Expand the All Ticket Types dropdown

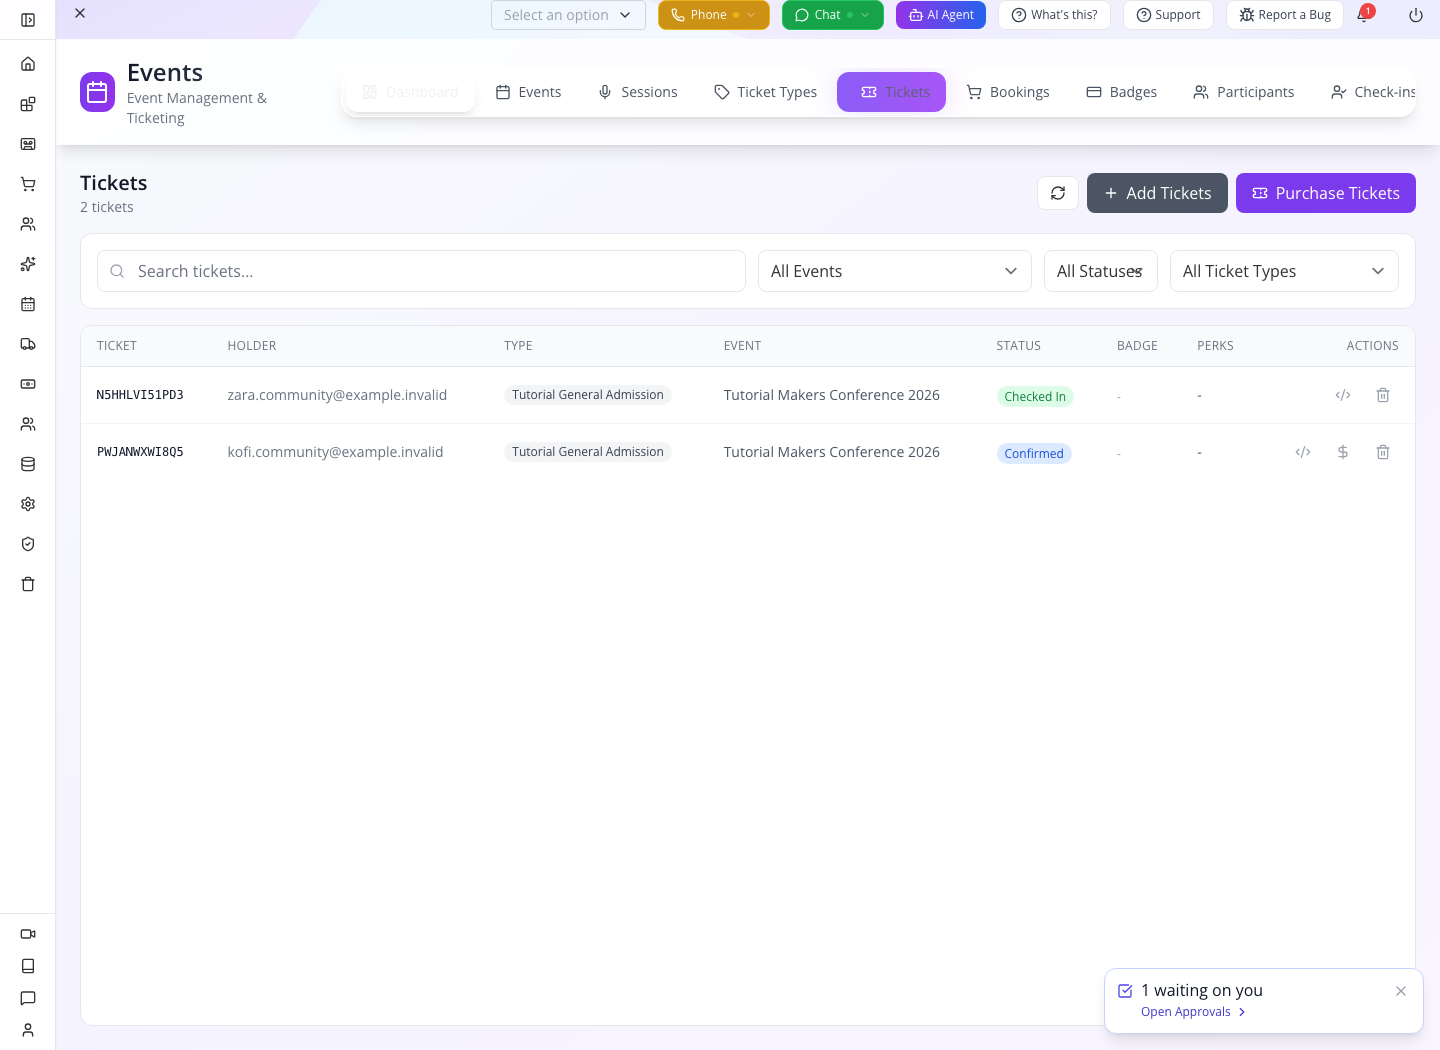pos(1284,271)
